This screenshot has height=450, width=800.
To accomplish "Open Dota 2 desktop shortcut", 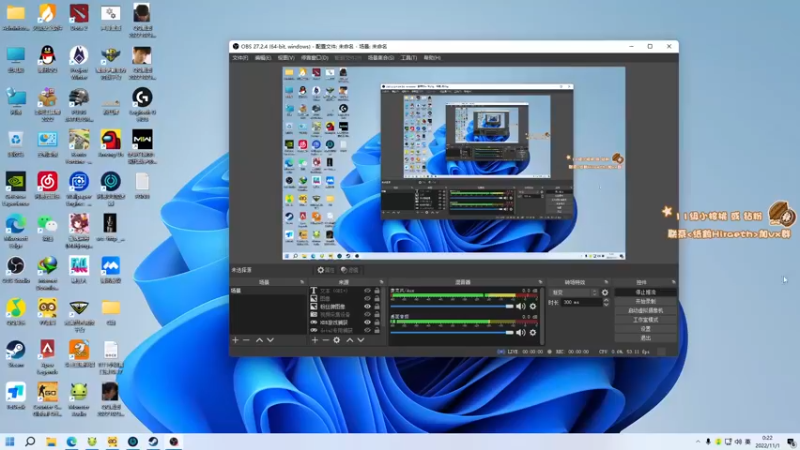I will click(x=79, y=17).
